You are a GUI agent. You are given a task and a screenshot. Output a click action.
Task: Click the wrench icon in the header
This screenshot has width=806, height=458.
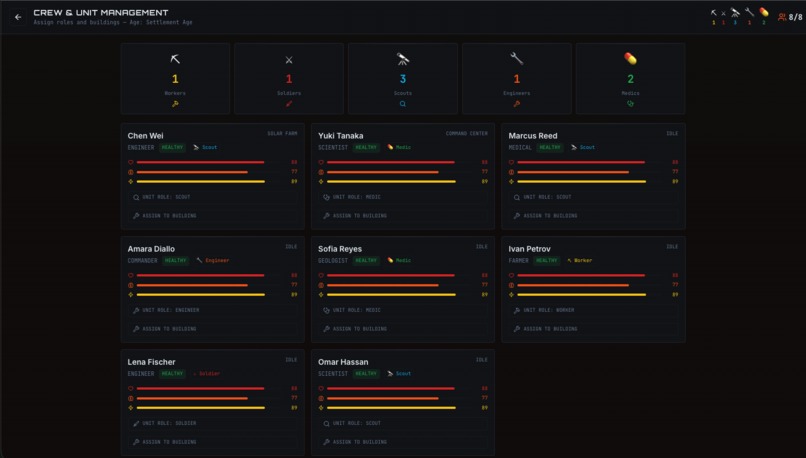[x=749, y=12]
